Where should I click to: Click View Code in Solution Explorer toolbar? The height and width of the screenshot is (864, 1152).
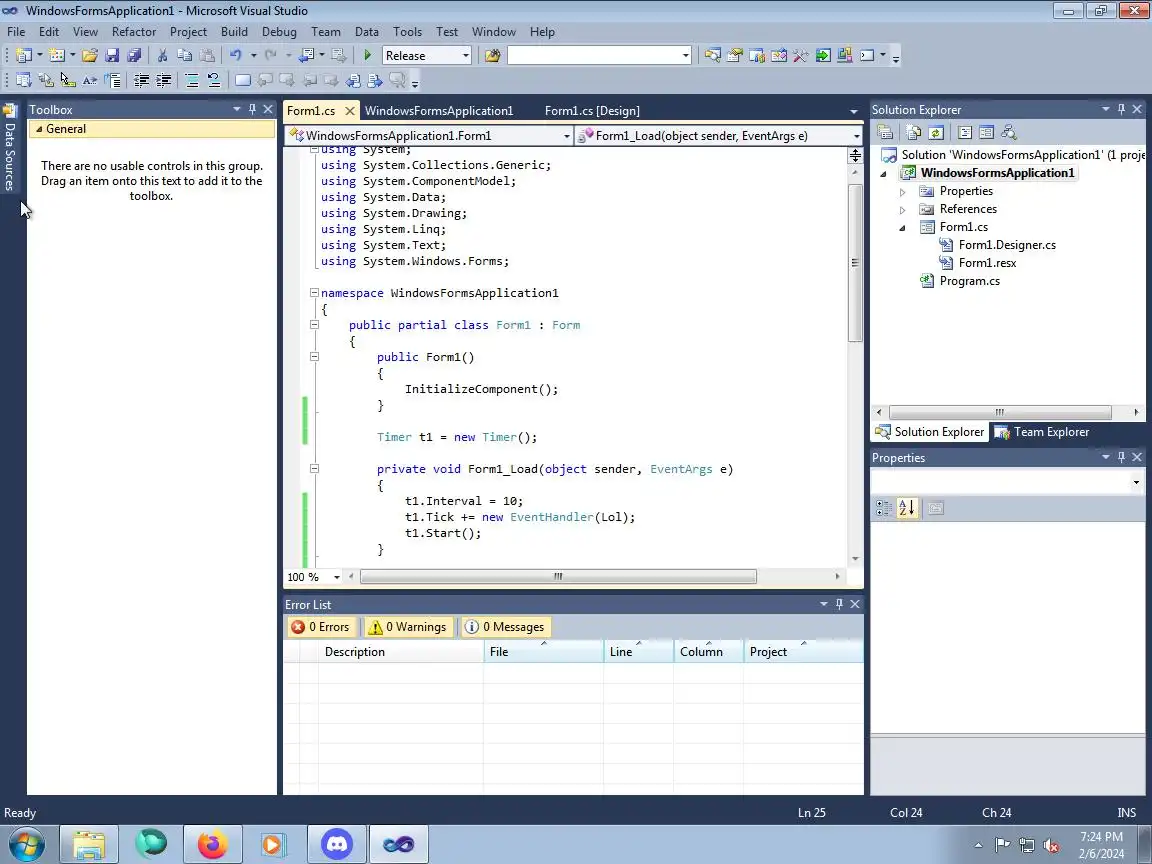tap(965, 132)
